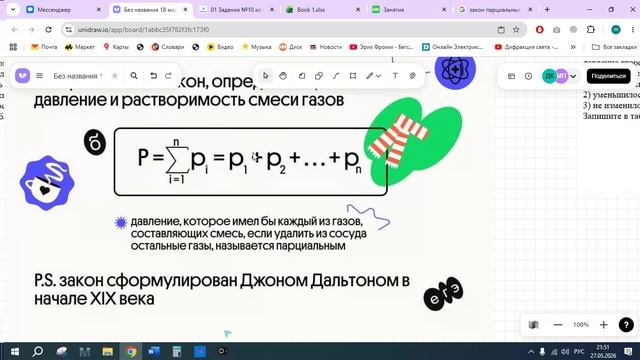
Task: Open Word from the taskbar
Action: pos(154,351)
